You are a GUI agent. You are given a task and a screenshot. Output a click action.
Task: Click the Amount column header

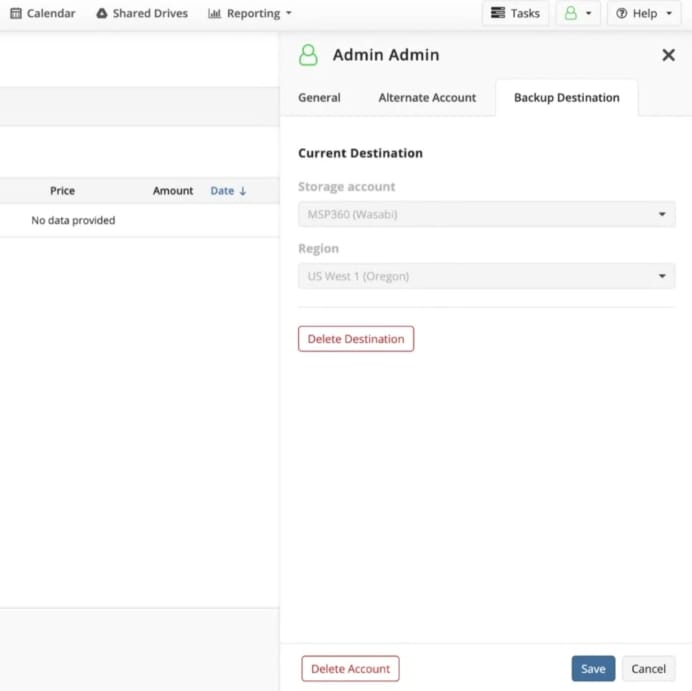click(173, 191)
